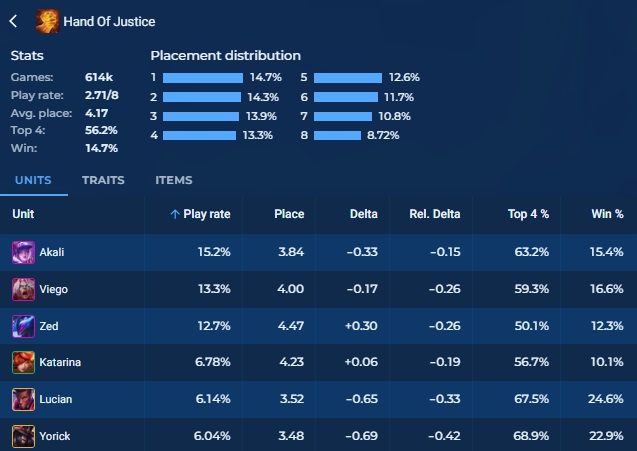This screenshot has height=451, width=637.
Task: Switch to the ITEMS tab
Action: 173,180
